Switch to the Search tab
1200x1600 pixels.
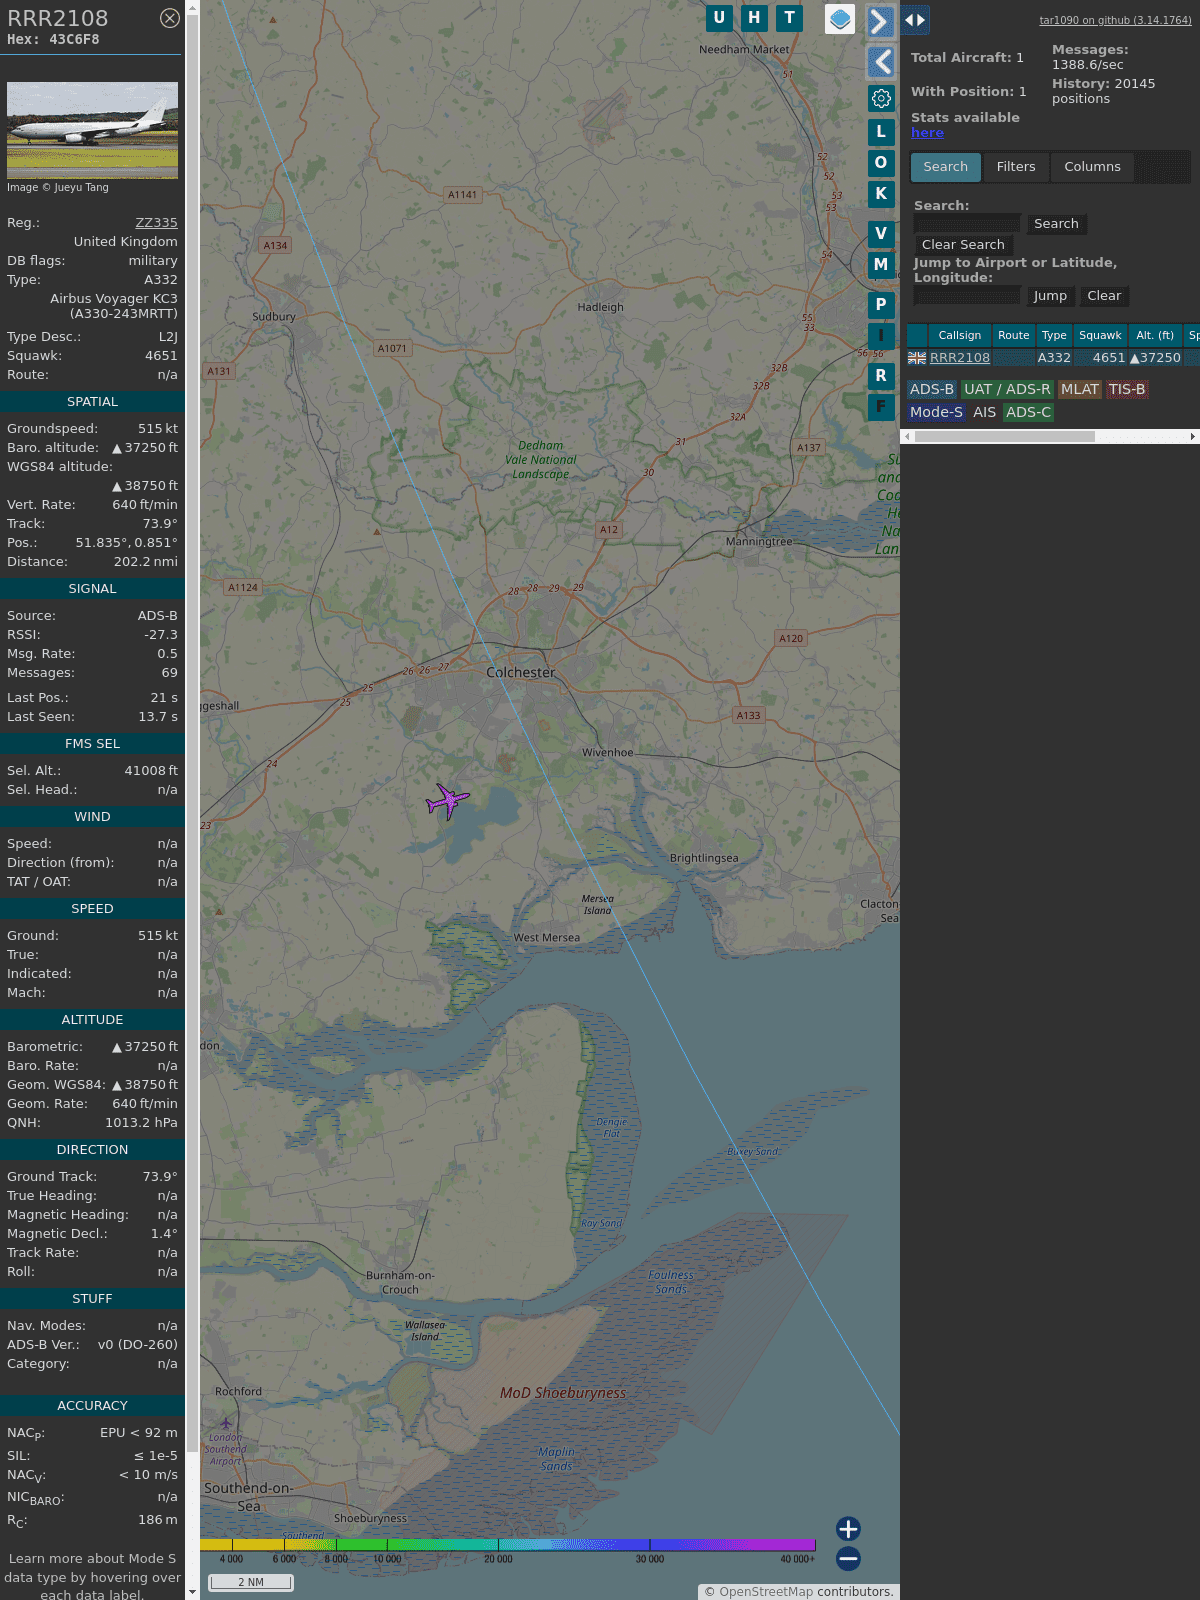(x=945, y=167)
